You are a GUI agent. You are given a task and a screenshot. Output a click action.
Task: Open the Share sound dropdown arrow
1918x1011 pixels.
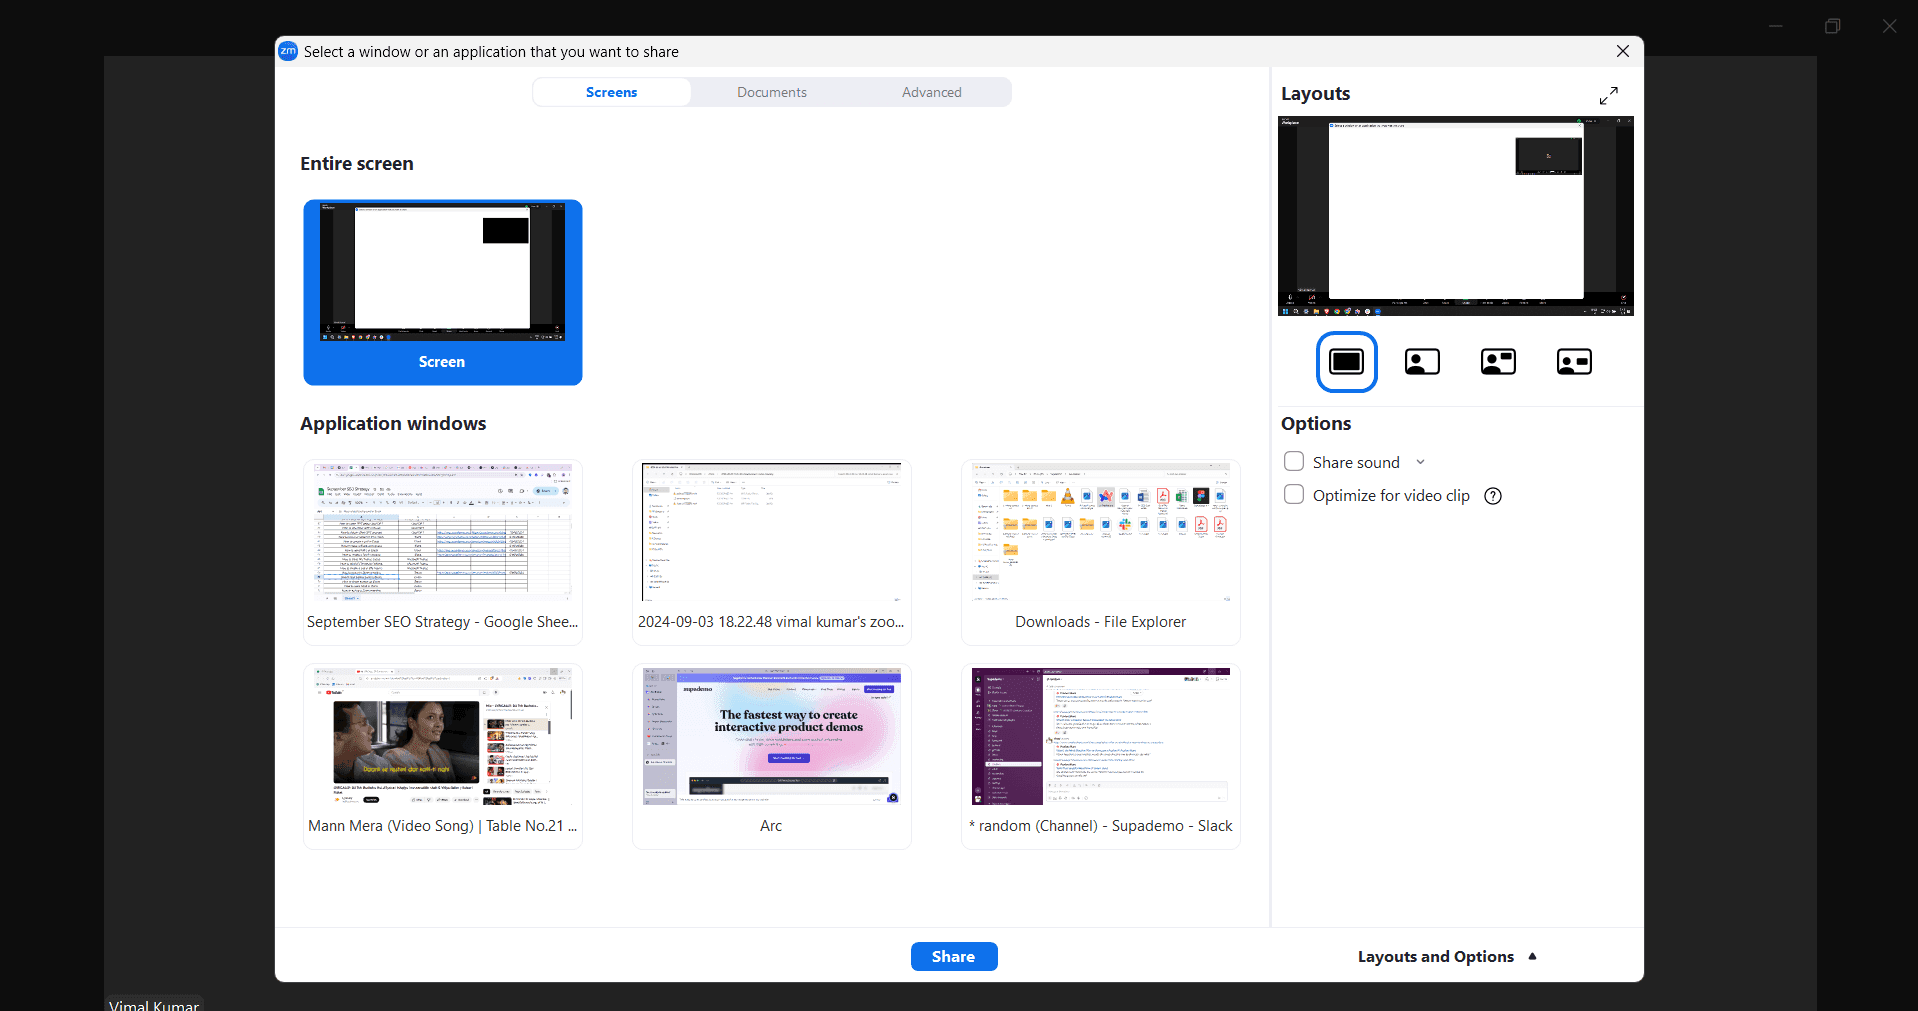coord(1420,461)
